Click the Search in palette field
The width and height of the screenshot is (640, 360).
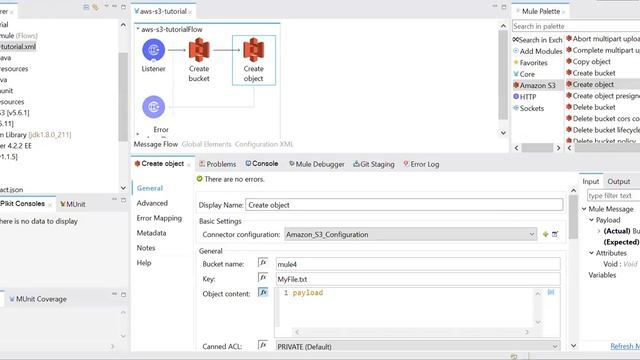click(576, 26)
